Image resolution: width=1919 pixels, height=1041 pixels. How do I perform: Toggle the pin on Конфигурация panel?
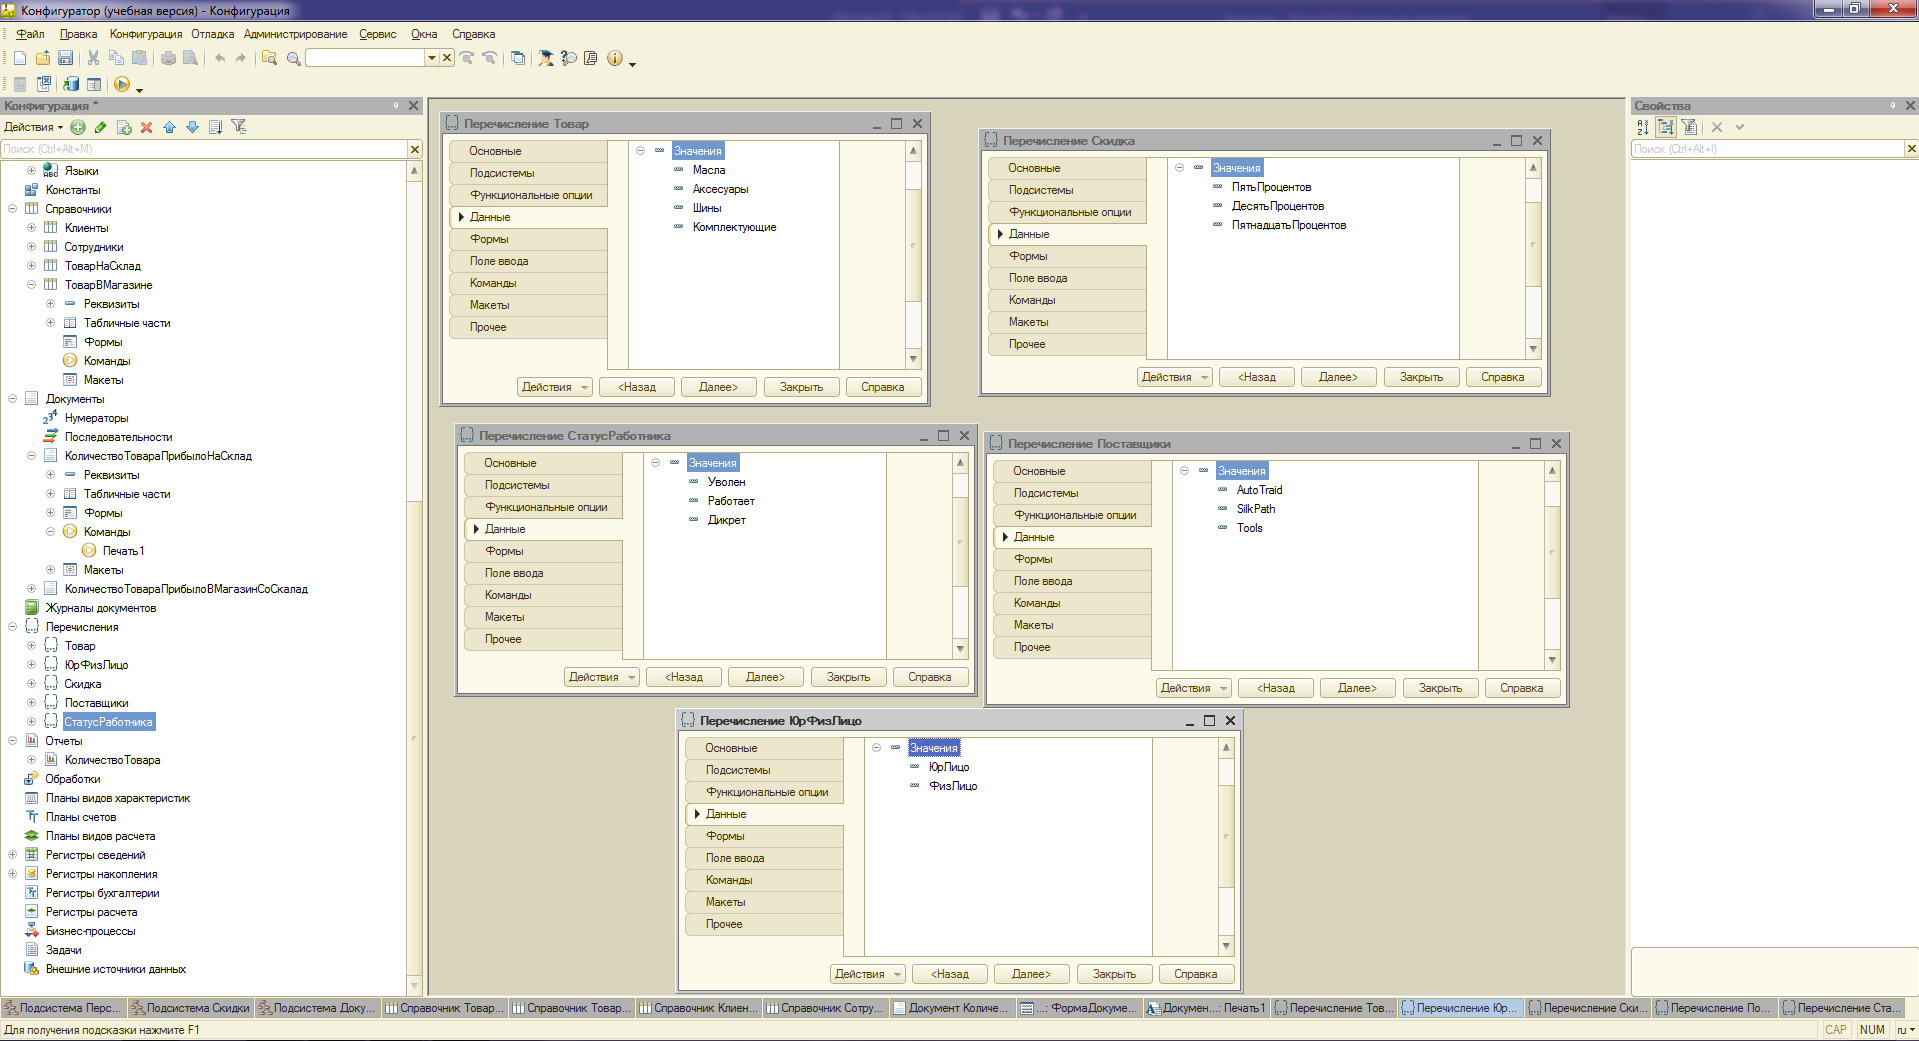(x=396, y=105)
